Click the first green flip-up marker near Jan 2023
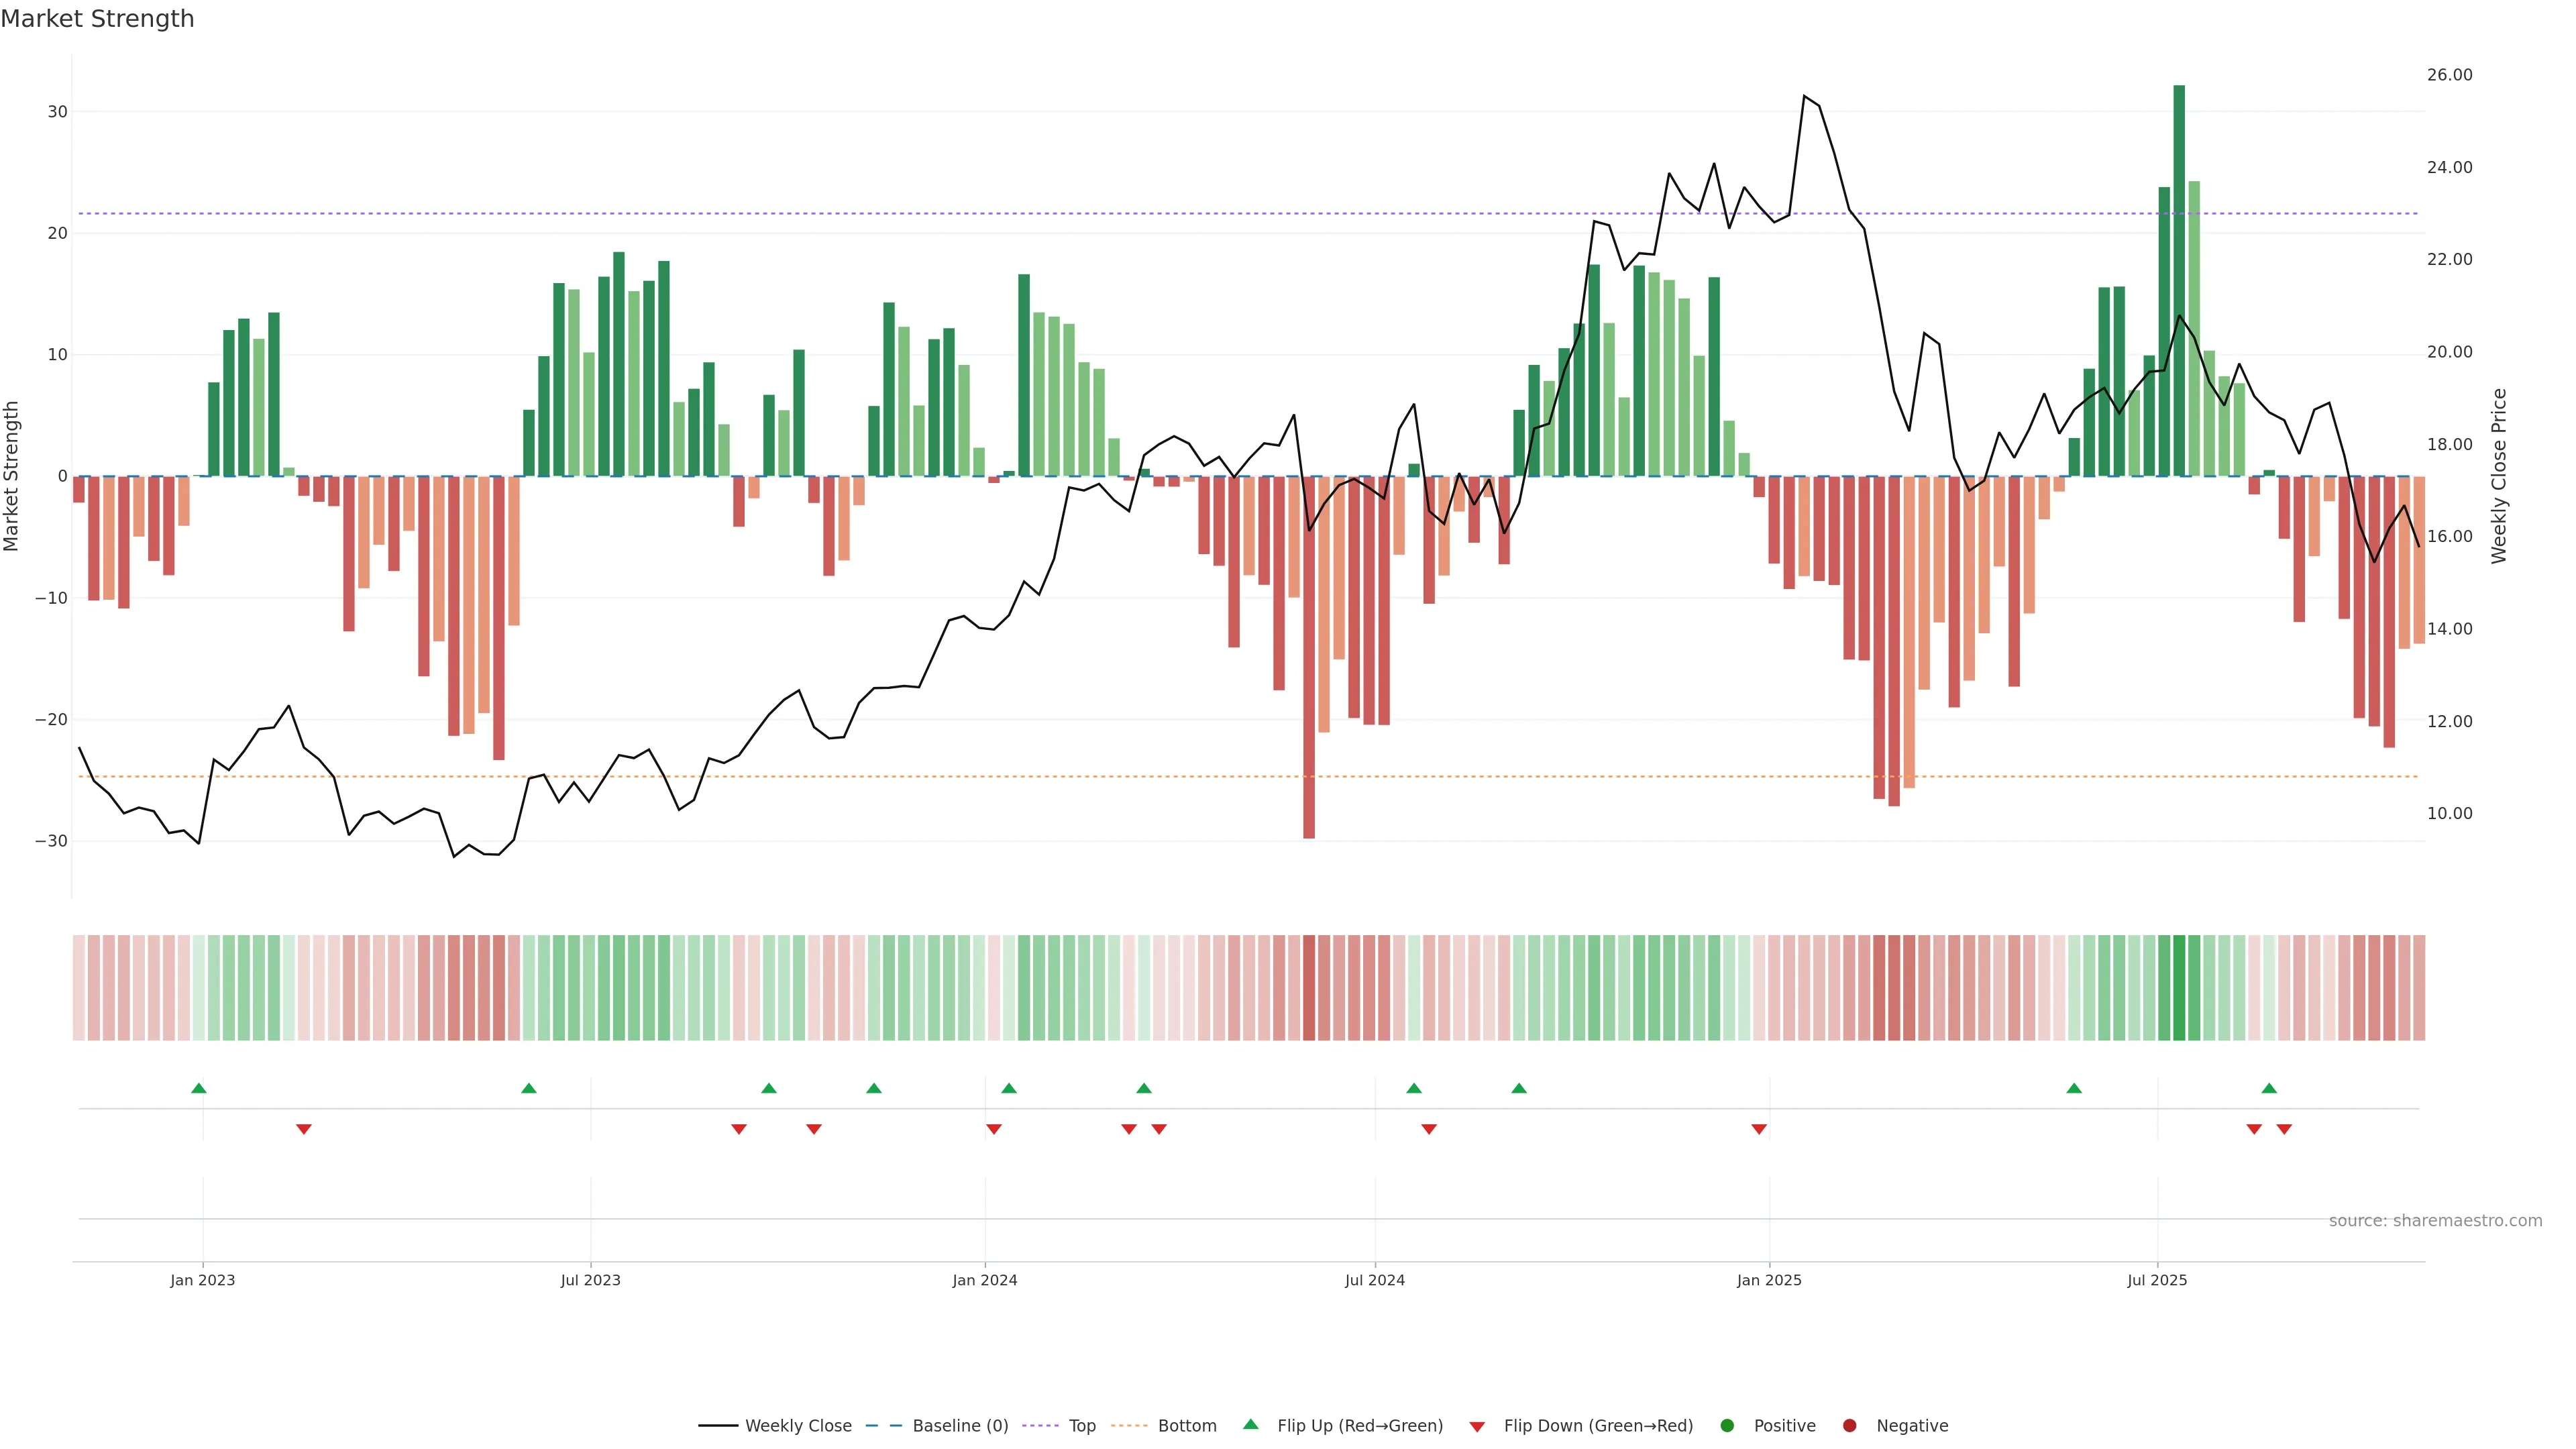 pyautogui.click(x=199, y=1088)
